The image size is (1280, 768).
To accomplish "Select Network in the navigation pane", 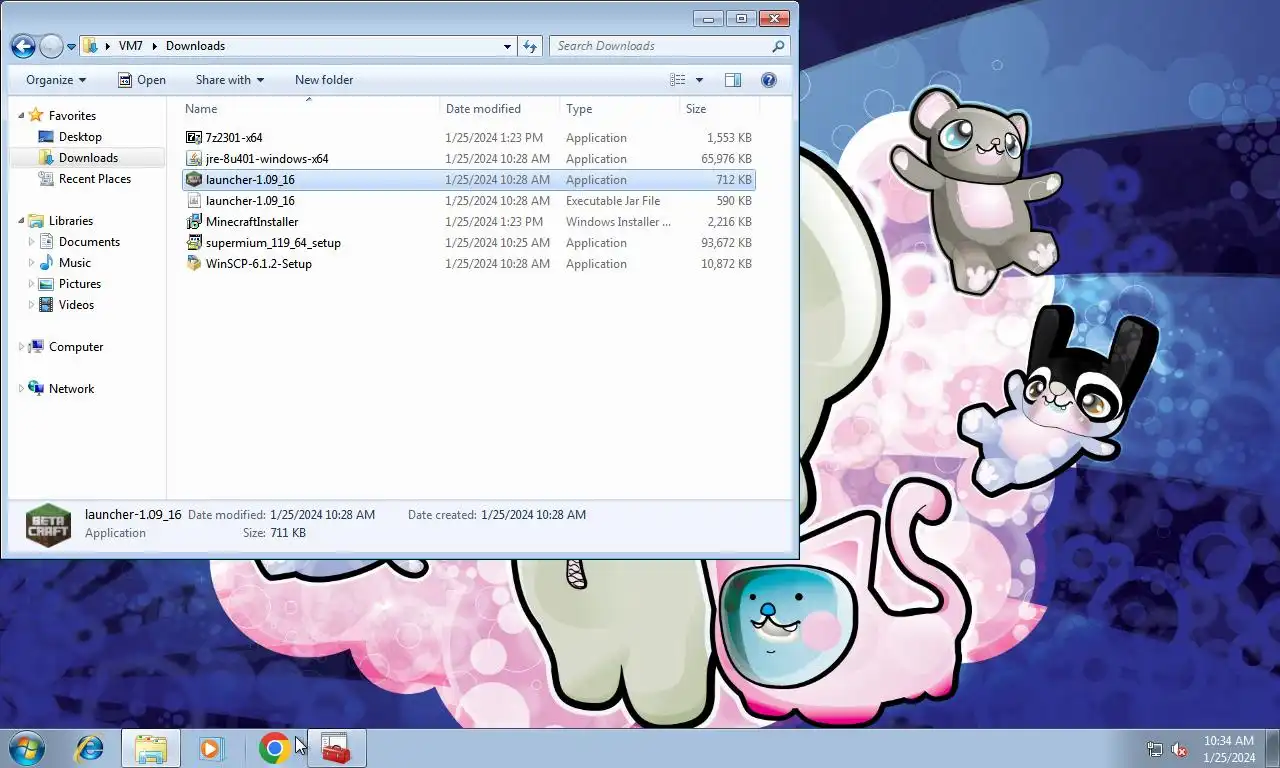I will click(x=71, y=389).
